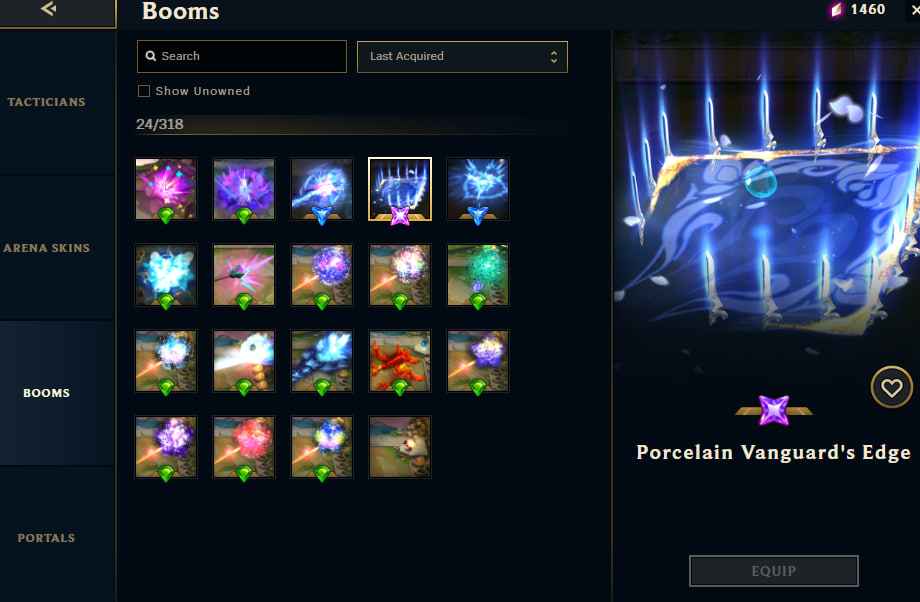Select the last boom thumbnail without a gem
This screenshot has height=602, width=920.
(x=400, y=447)
